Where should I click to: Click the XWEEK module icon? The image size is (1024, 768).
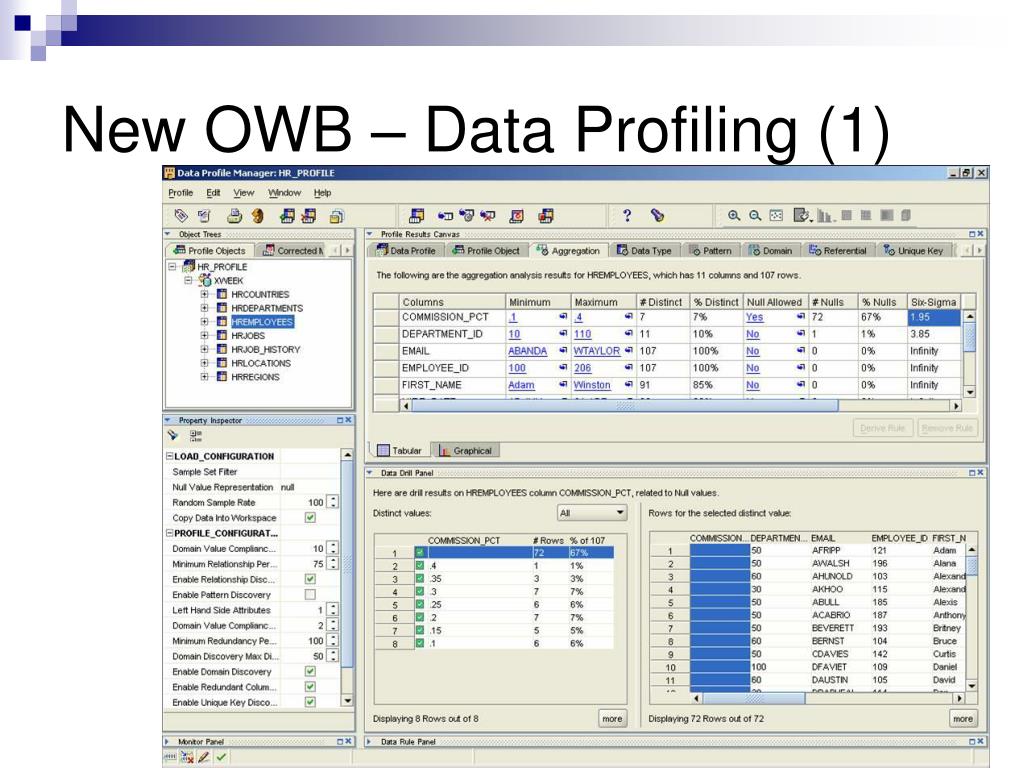(x=205, y=280)
